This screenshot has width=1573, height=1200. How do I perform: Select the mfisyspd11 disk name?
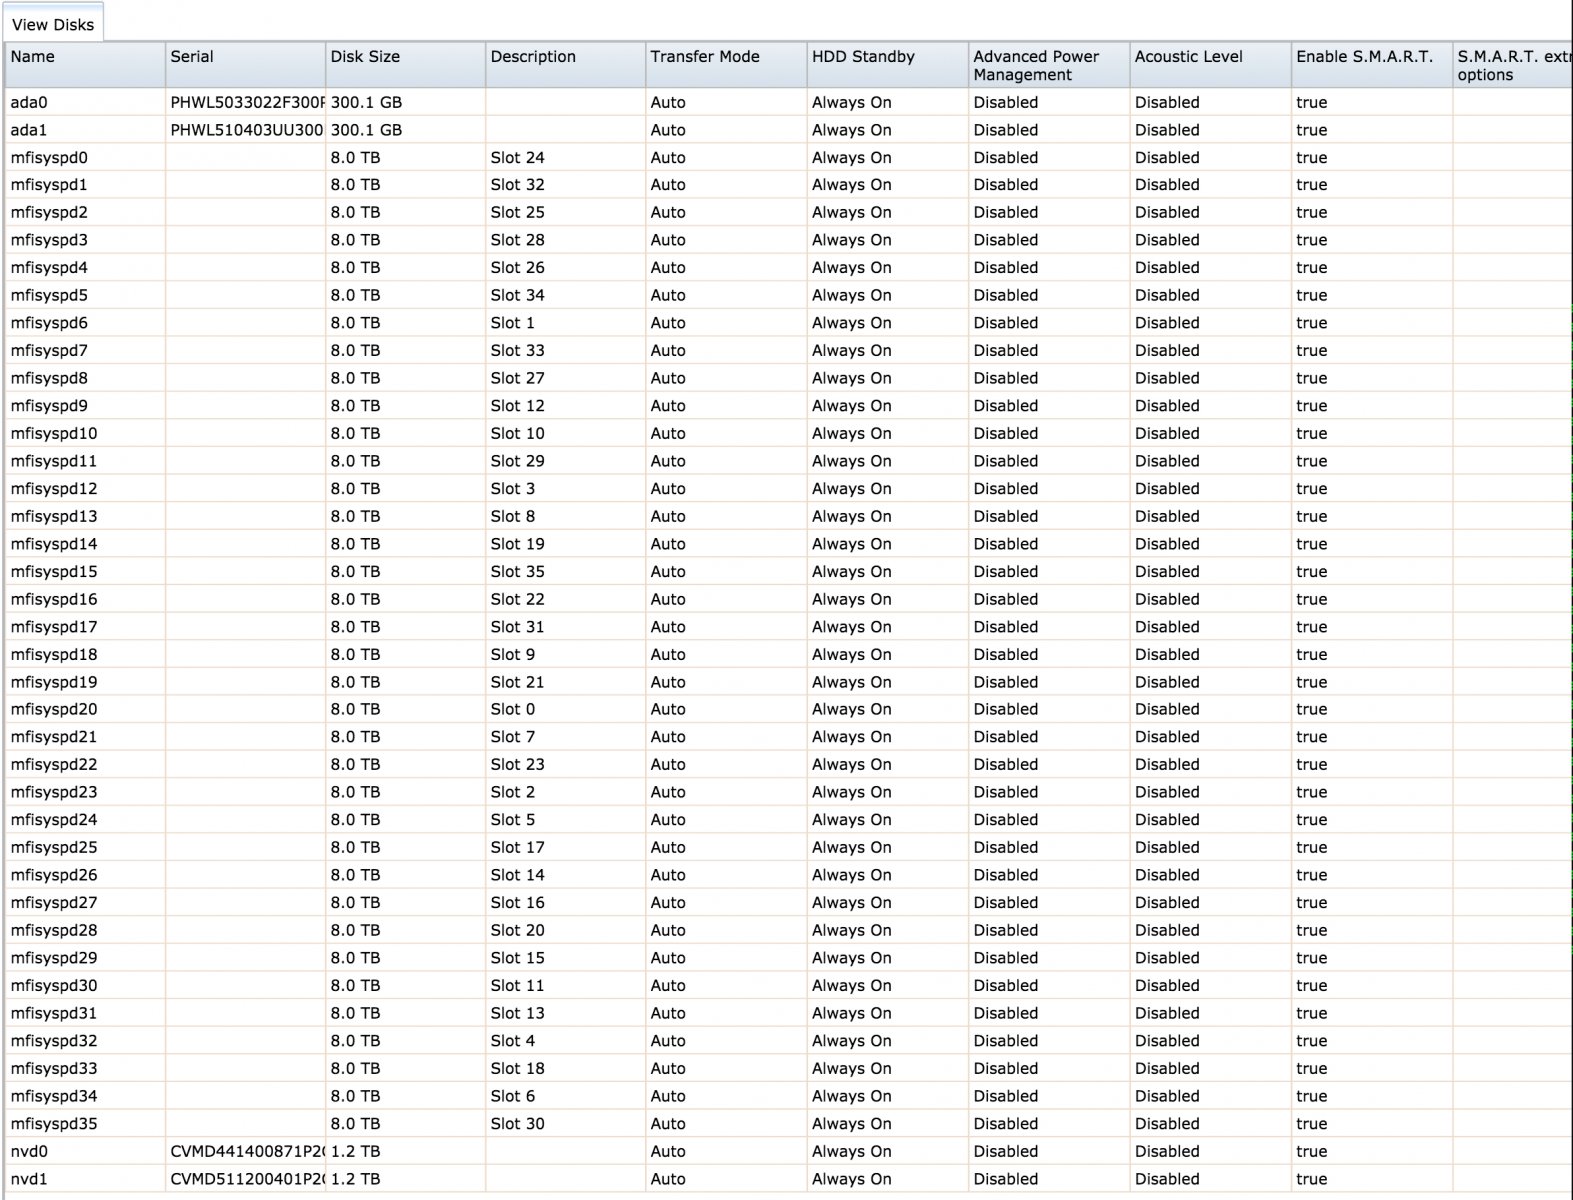54,461
